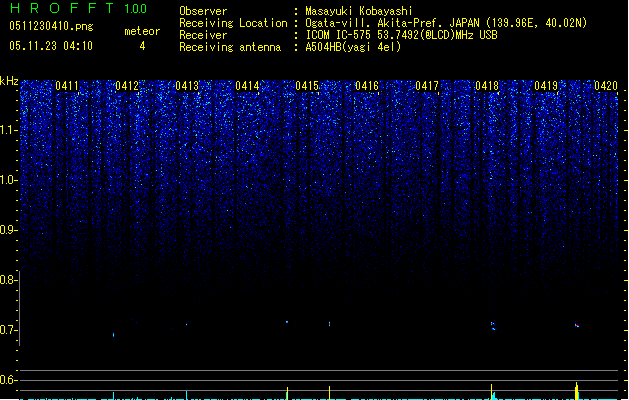The width and height of the screenshot is (629, 400).
Task: Click the tallest yellow intensity spike after 0419
Action: tap(577, 391)
